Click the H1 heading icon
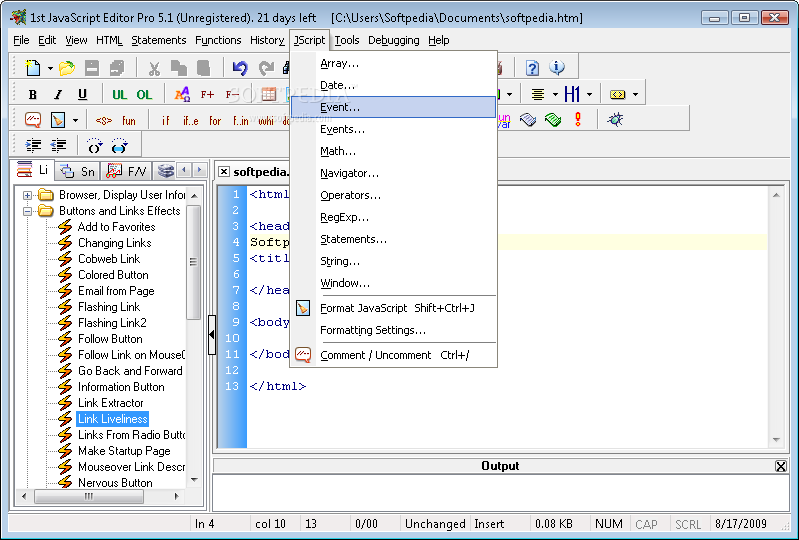 (x=572, y=94)
